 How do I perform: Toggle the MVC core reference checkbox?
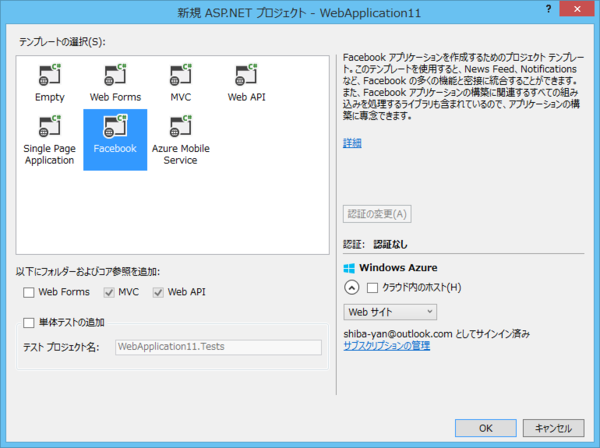[109, 292]
